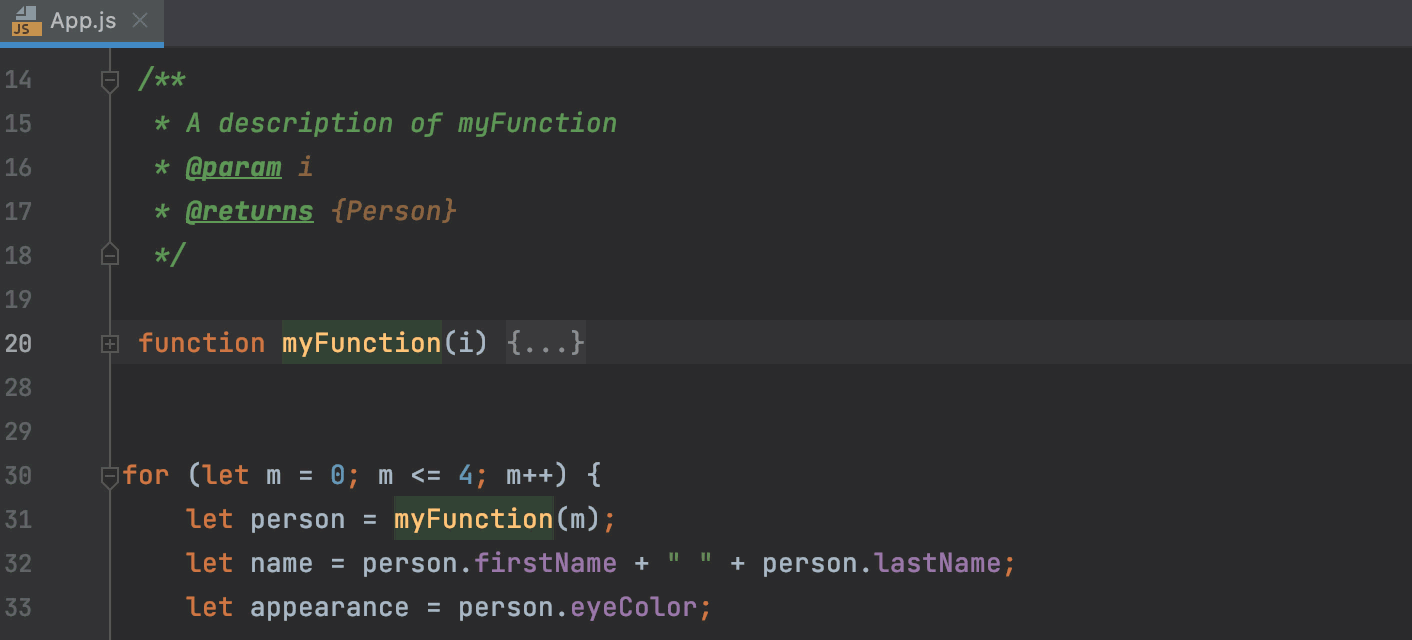Click the folded {...} code placeholder
1412x640 pixels.
point(545,343)
